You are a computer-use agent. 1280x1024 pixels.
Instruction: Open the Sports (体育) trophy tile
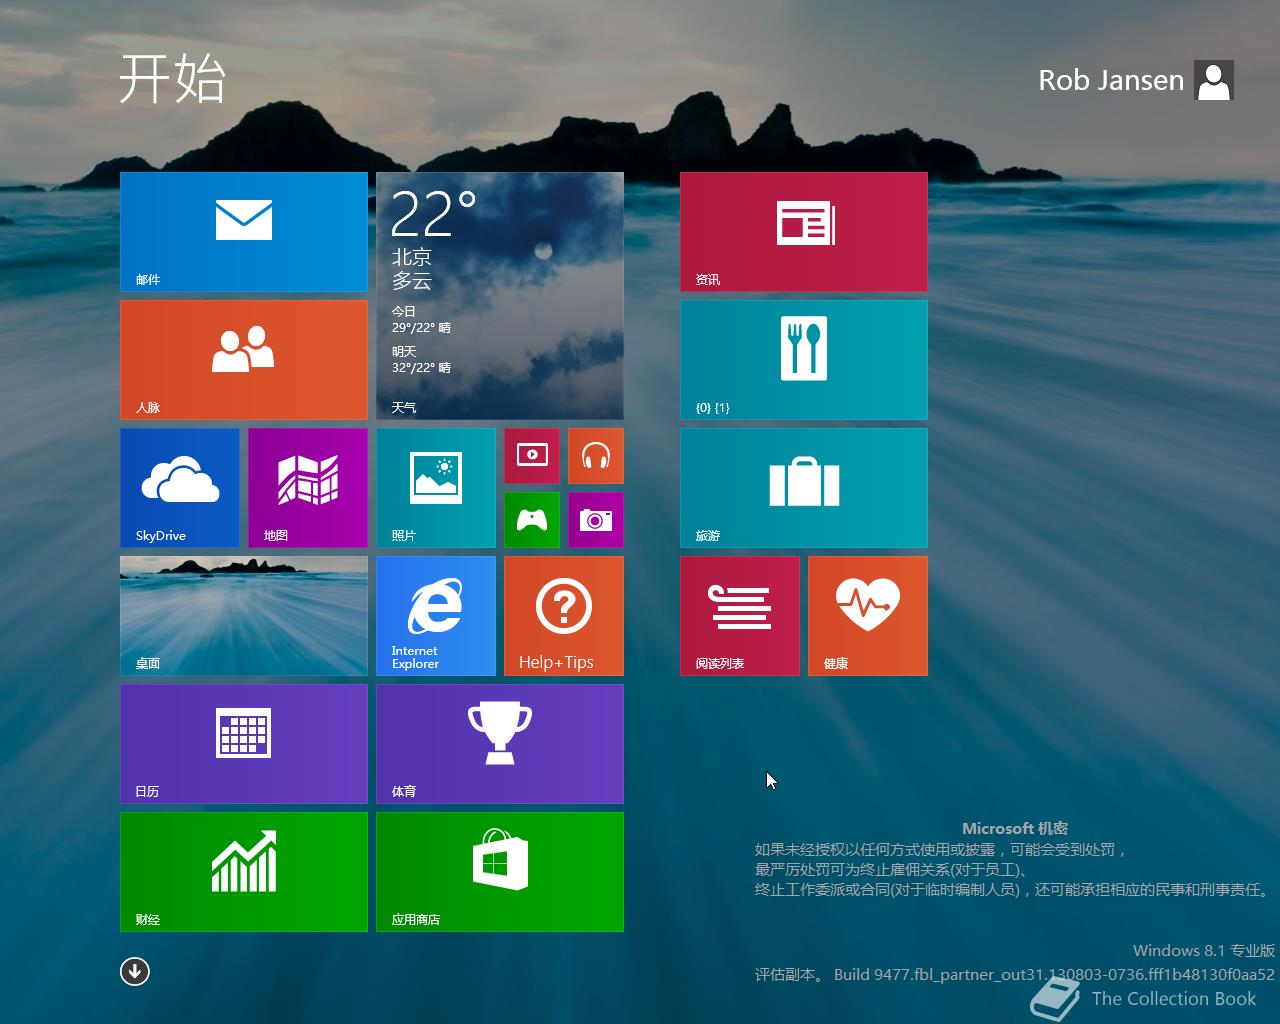[500, 744]
